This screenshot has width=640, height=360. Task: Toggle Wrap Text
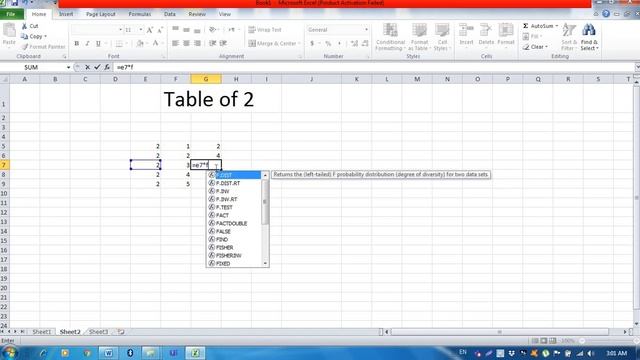[265, 30]
